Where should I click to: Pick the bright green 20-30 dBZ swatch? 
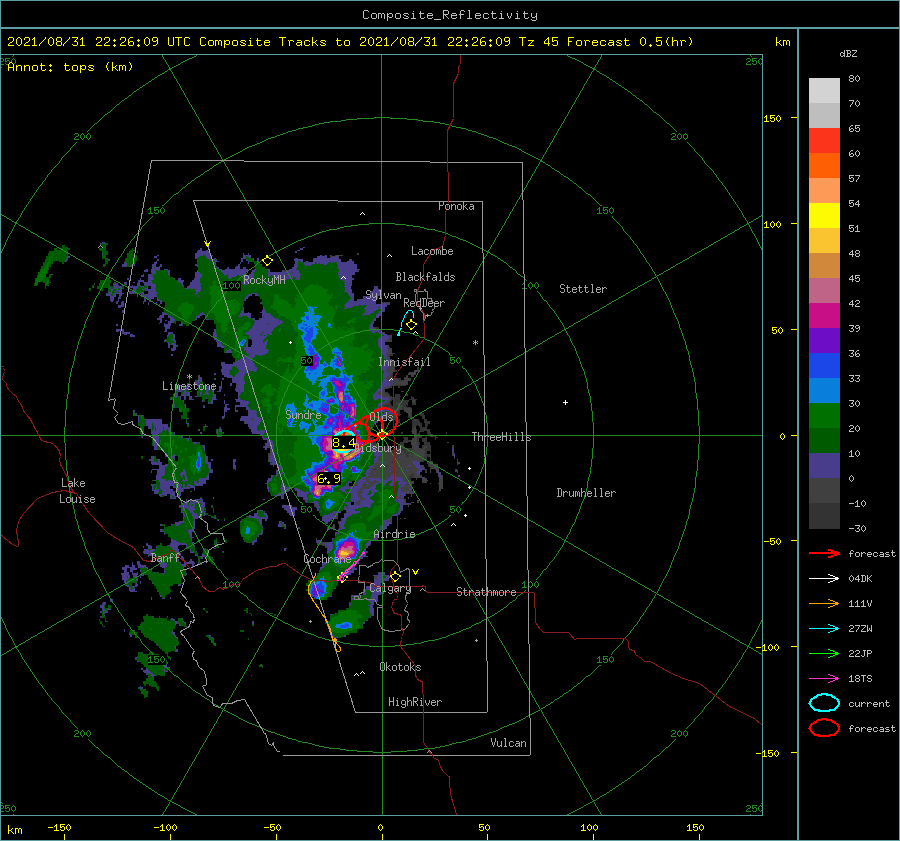click(824, 416)
